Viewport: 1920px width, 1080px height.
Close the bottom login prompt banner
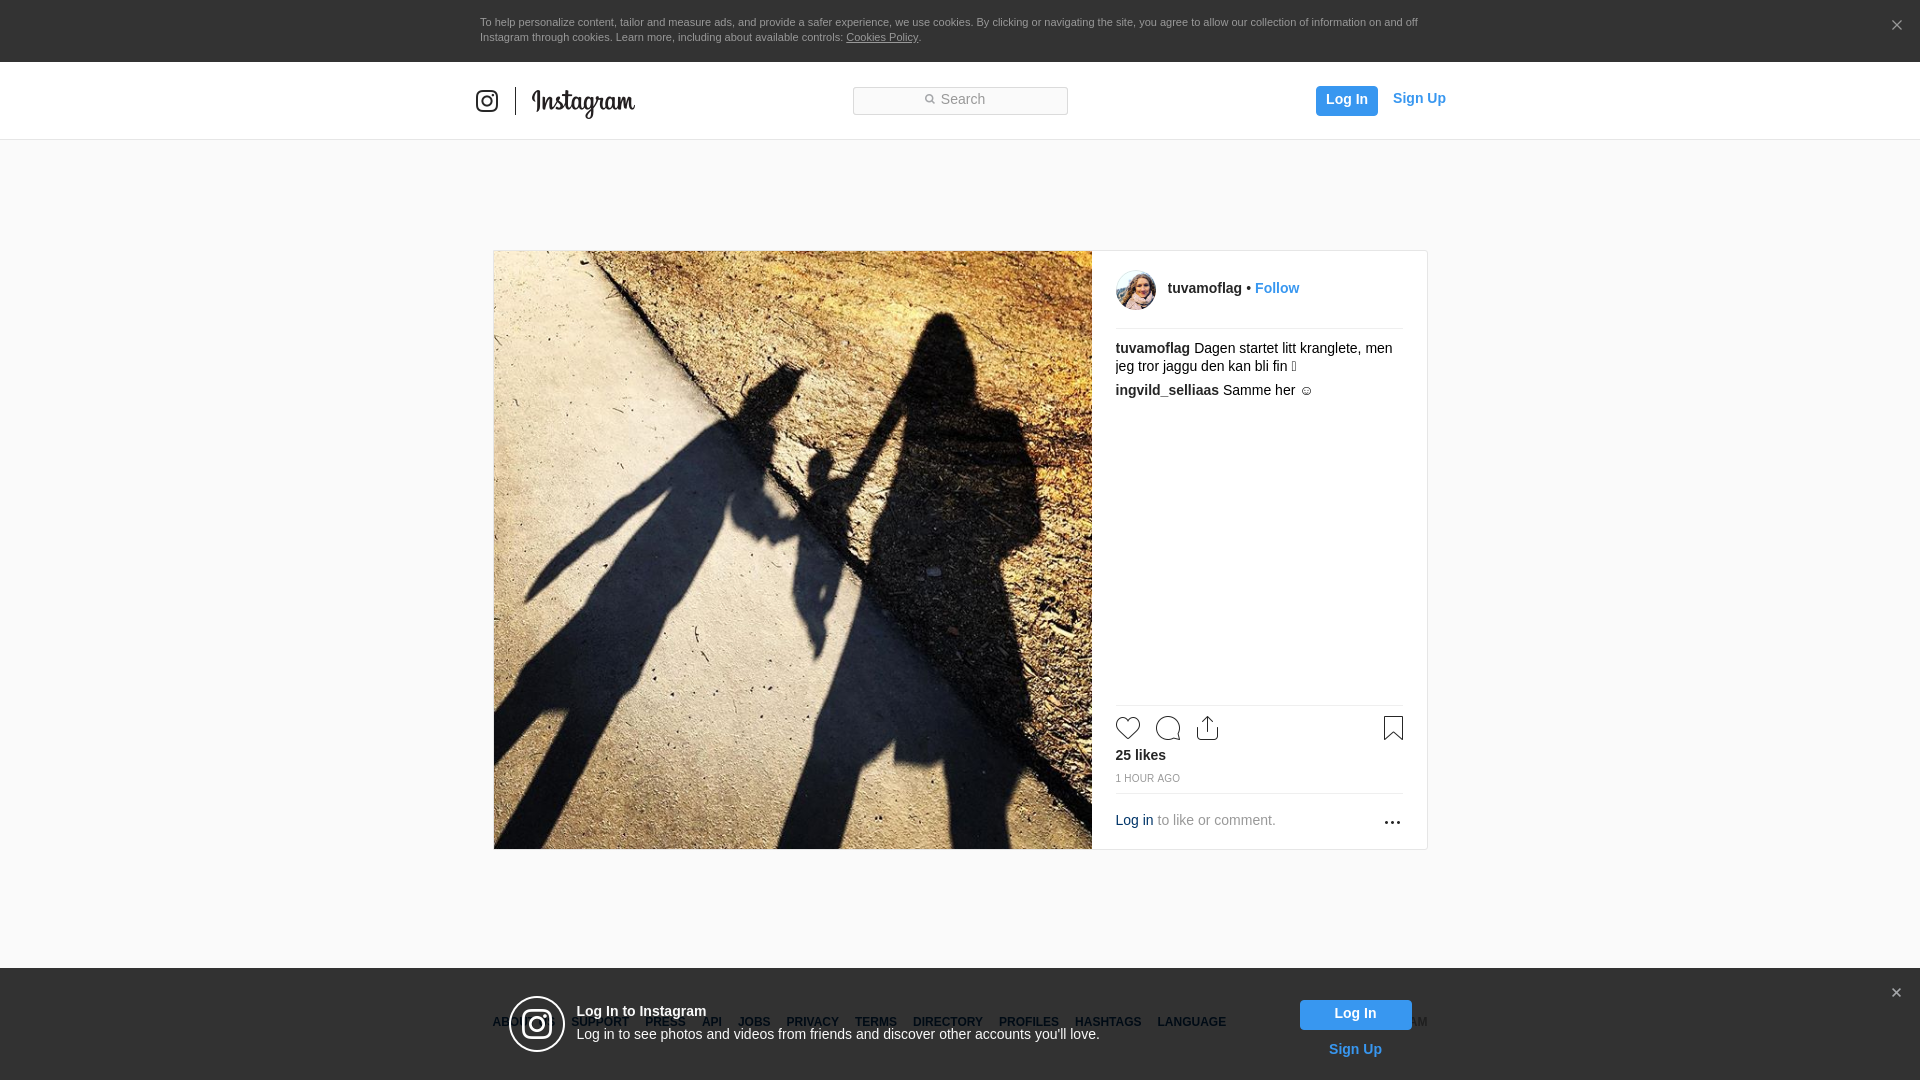[1896, 993]
